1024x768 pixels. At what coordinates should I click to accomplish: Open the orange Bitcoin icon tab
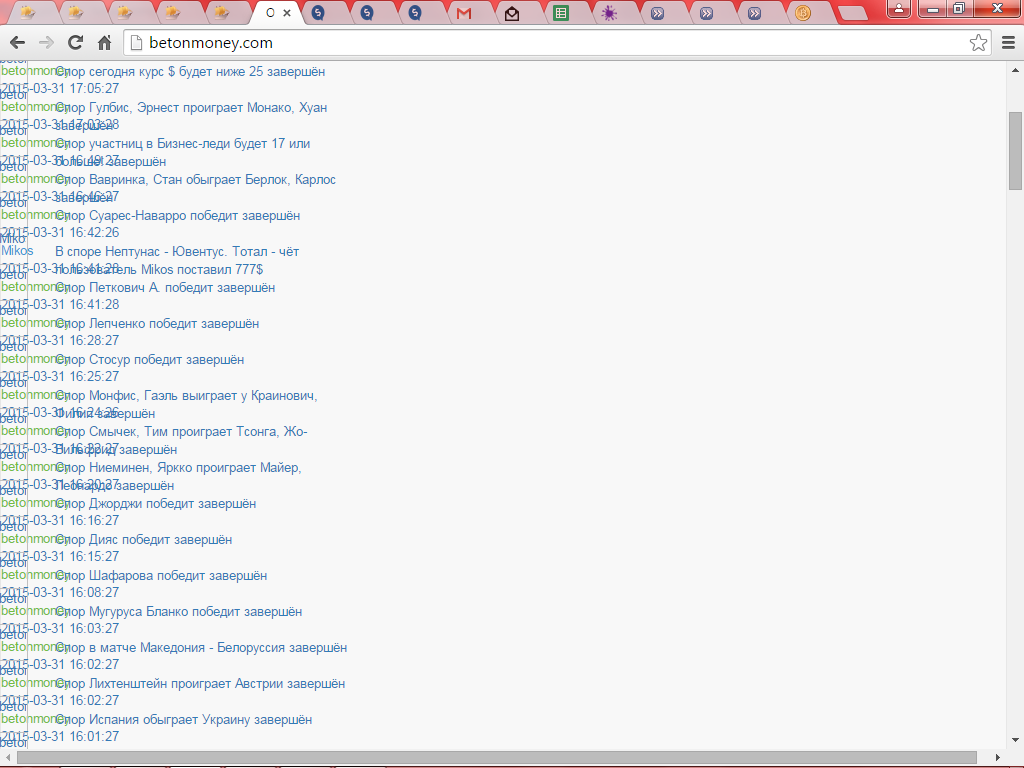pyautogui.click(x=803, y=13)
